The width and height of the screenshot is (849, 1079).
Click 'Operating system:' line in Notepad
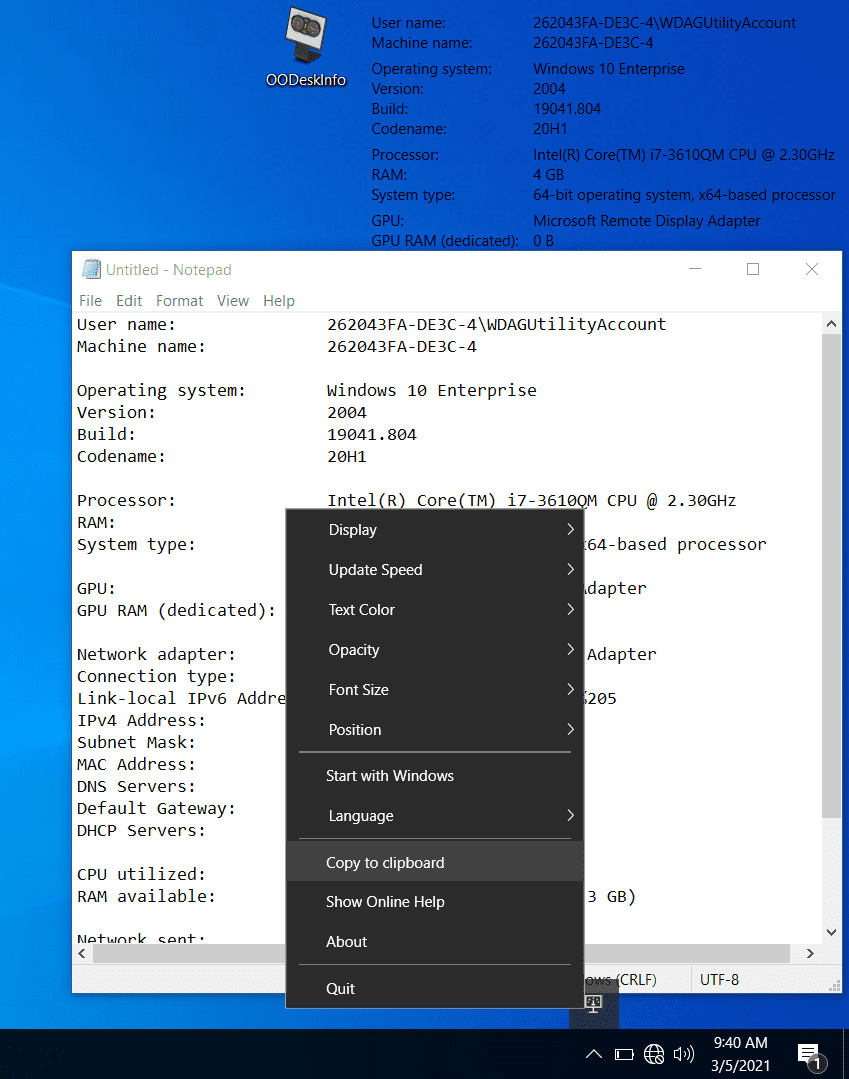point(161,390)
